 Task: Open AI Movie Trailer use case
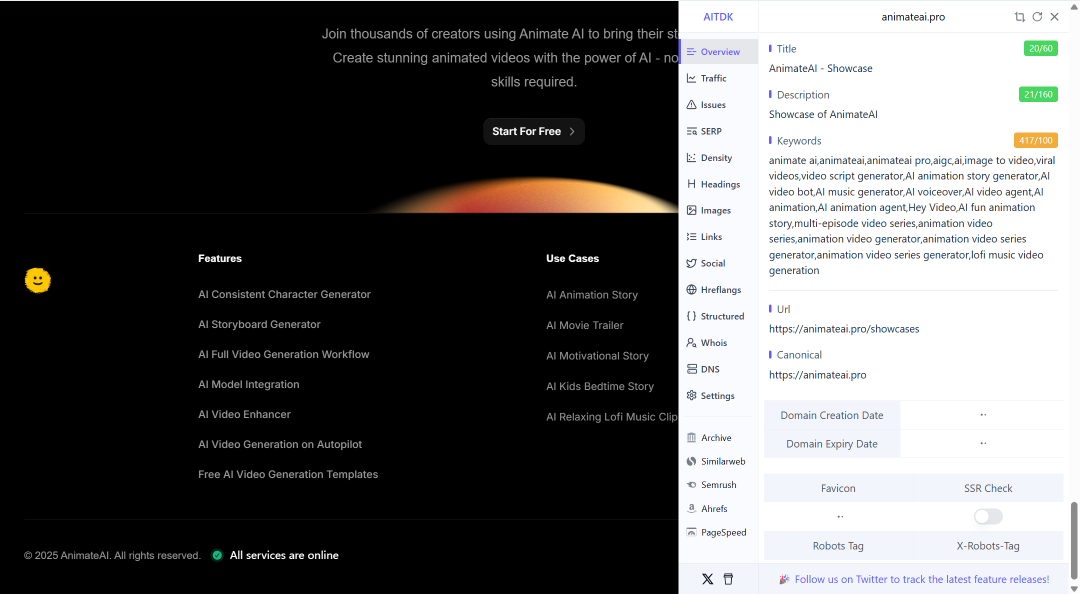pyautogui.click(x=585, y=325)
